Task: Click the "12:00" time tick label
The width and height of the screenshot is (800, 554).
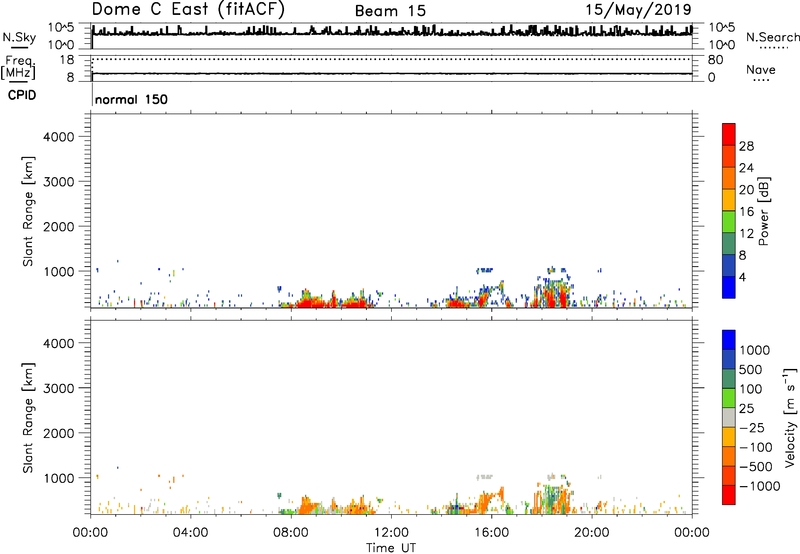Action: 391,533
